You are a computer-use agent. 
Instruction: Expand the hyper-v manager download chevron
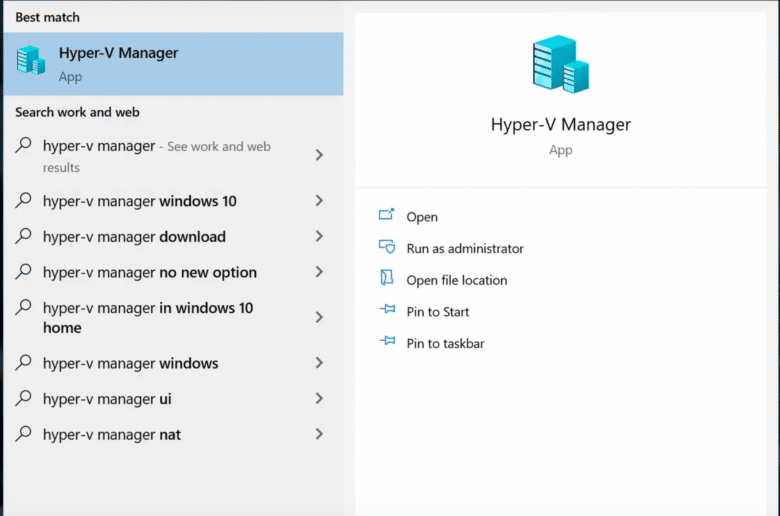[x=319, y=236]
